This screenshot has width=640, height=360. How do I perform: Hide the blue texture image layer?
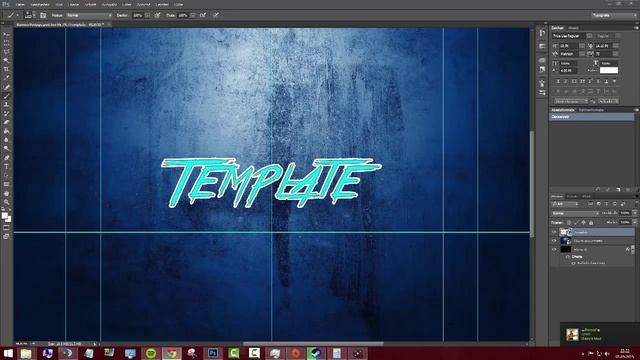pos(554,240)
